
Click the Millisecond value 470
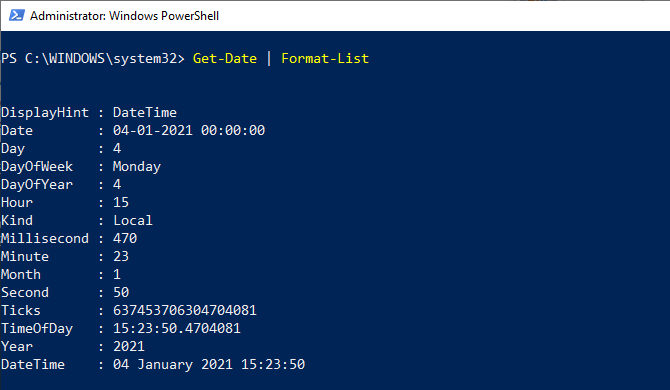pos(125,238)
